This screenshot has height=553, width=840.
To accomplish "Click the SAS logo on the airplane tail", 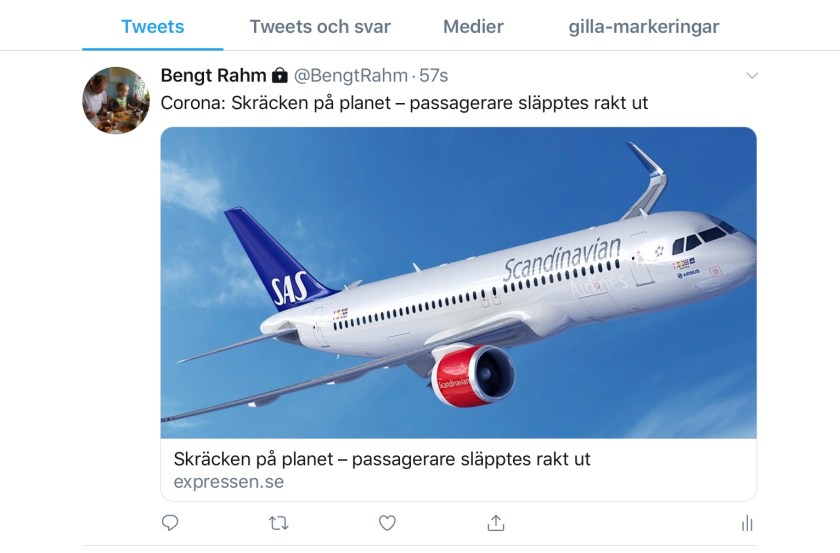I will pyautogui.click(x=290, y=288).
